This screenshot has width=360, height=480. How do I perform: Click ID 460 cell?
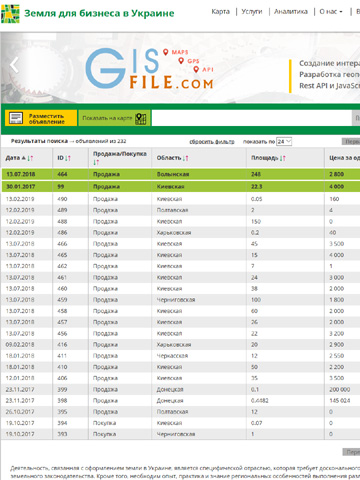62,289
